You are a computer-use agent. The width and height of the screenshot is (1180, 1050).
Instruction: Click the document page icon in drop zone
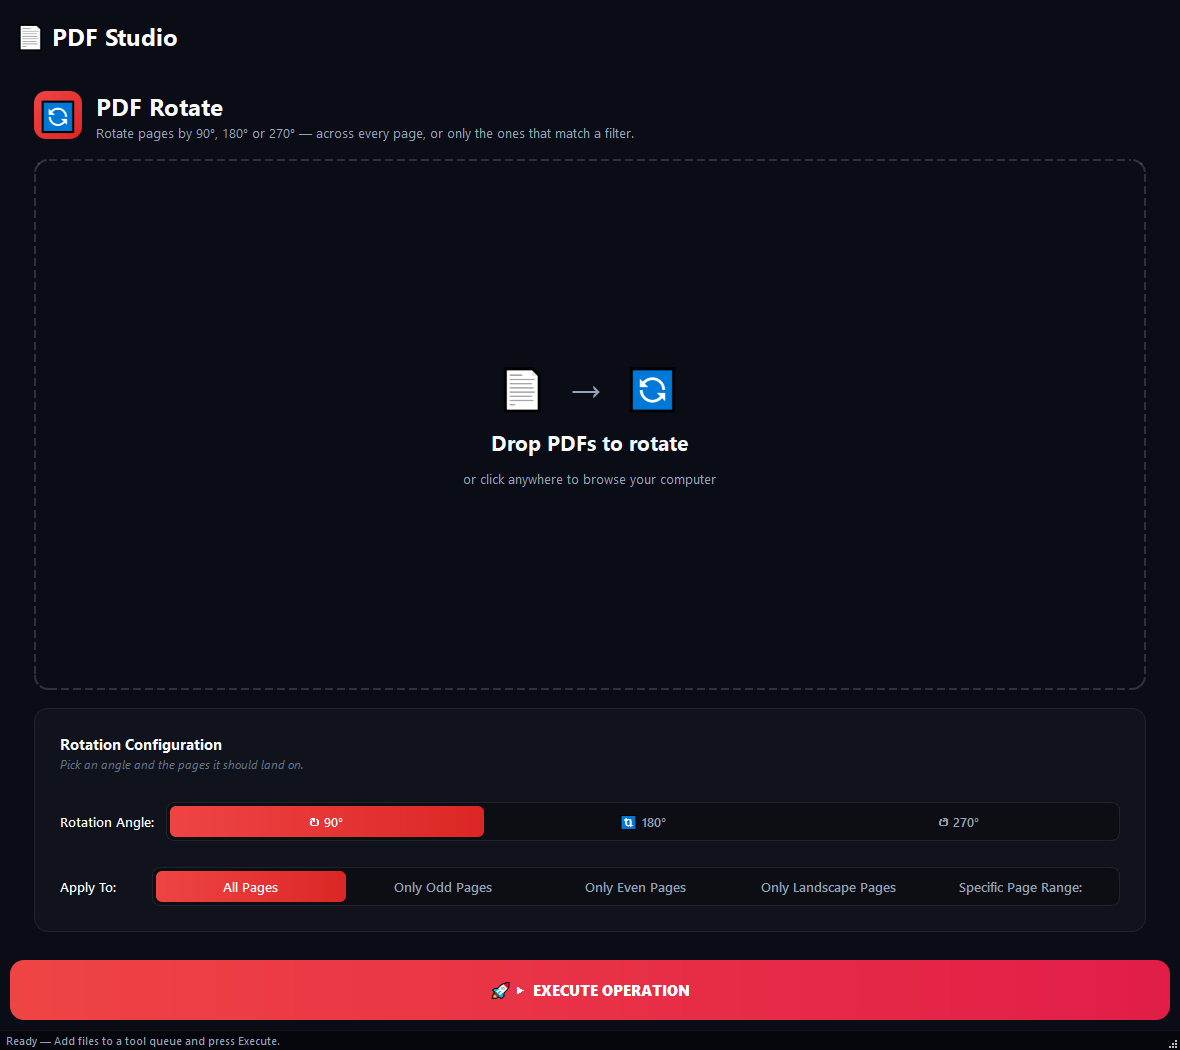coord(522,390)
